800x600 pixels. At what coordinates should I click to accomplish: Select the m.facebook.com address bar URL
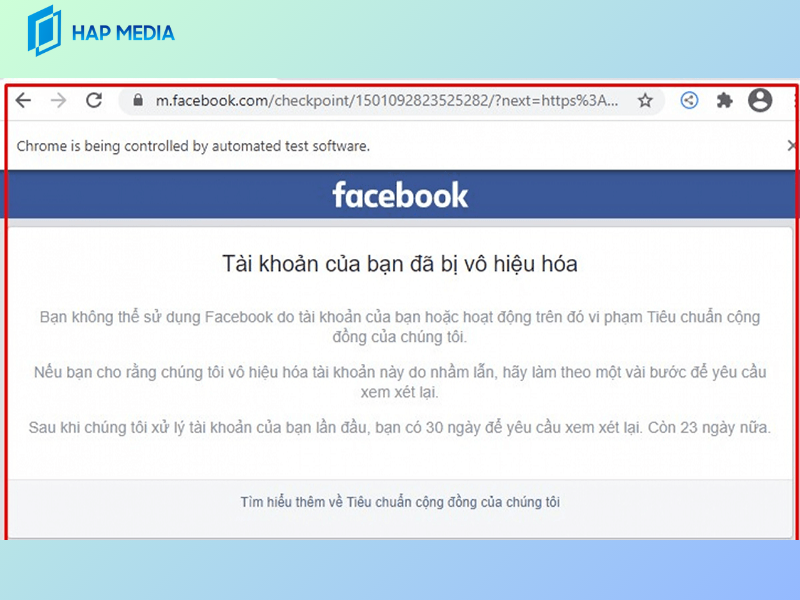387,101
